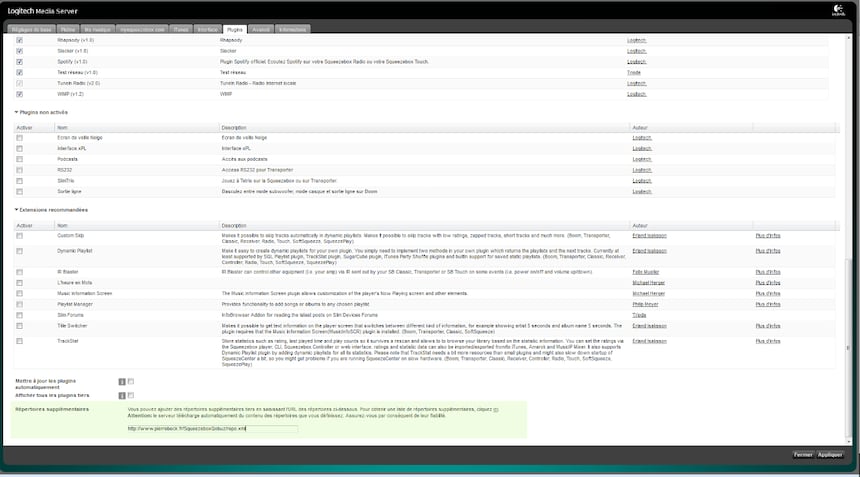Click Erland Isaksson link in Custom Skip row
Viewport: 860px width, 477px height.
point(649,236)
